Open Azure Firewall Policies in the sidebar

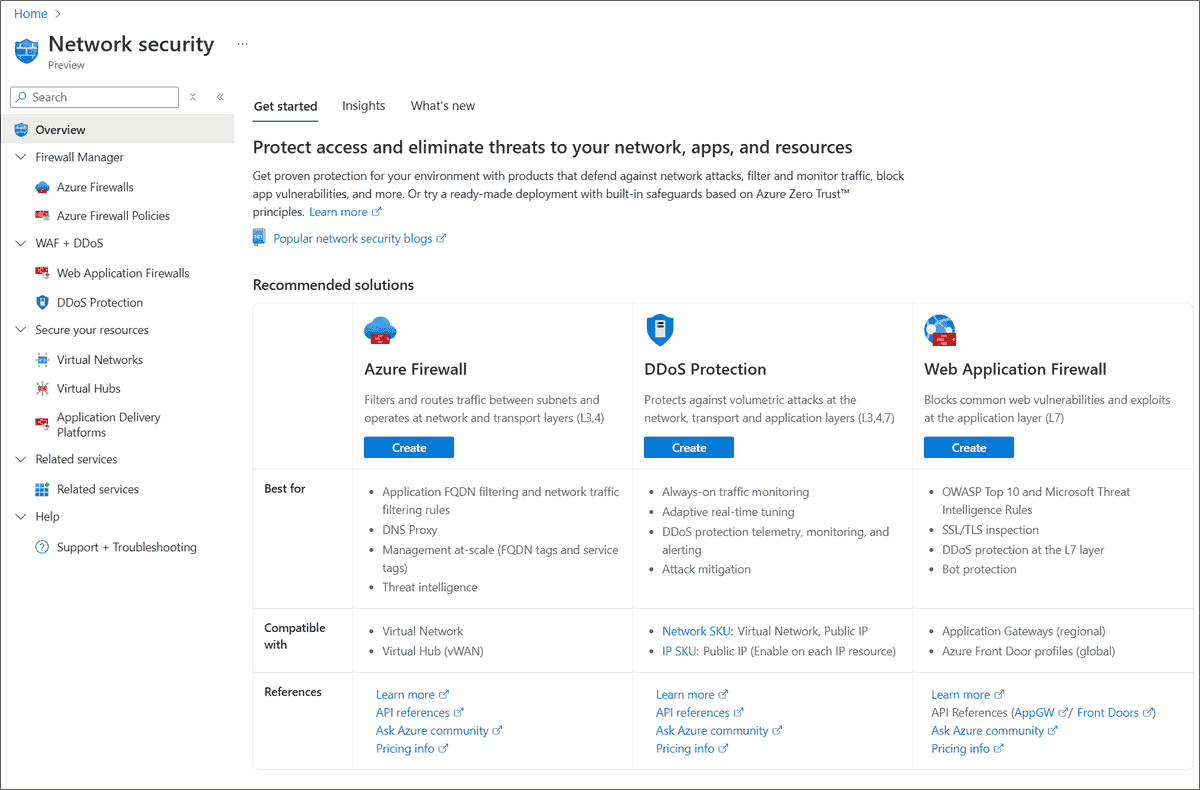[113, 216]
